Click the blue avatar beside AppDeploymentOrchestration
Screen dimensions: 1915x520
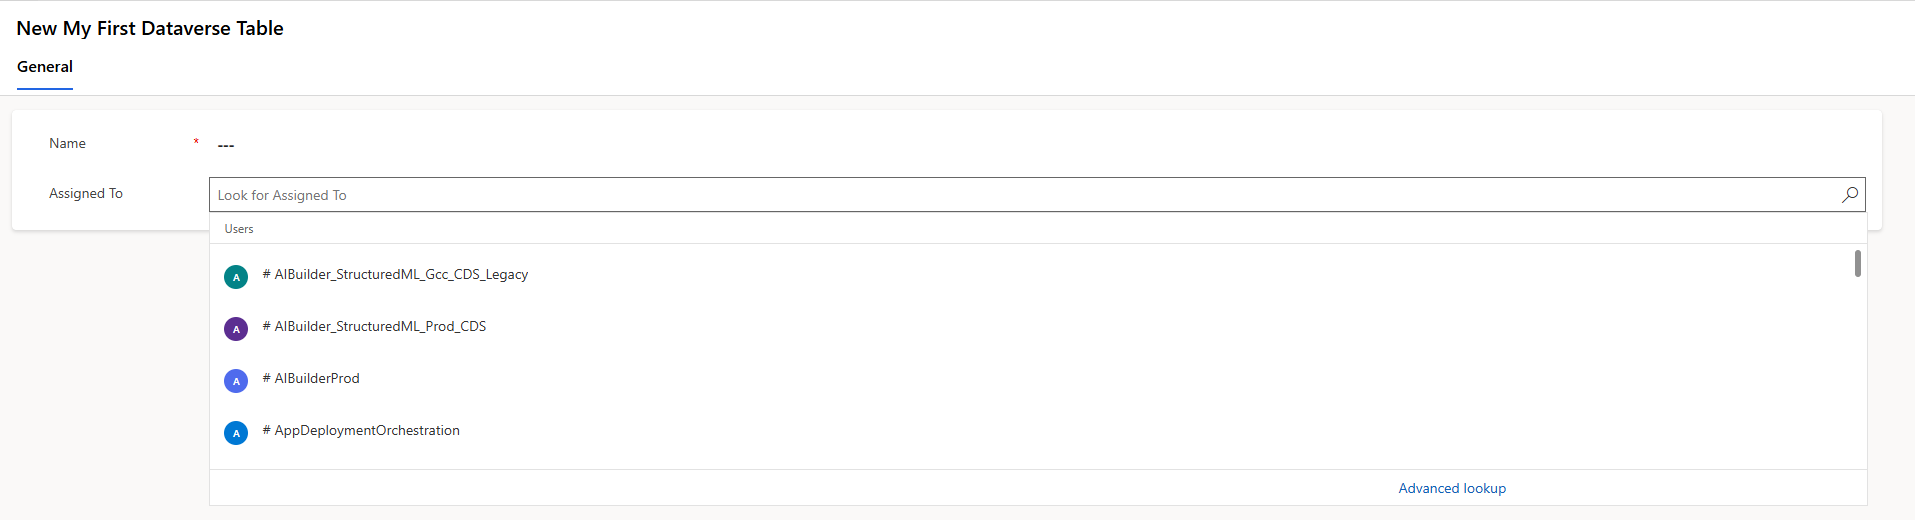pyautogui.click(x=236, y=433)
